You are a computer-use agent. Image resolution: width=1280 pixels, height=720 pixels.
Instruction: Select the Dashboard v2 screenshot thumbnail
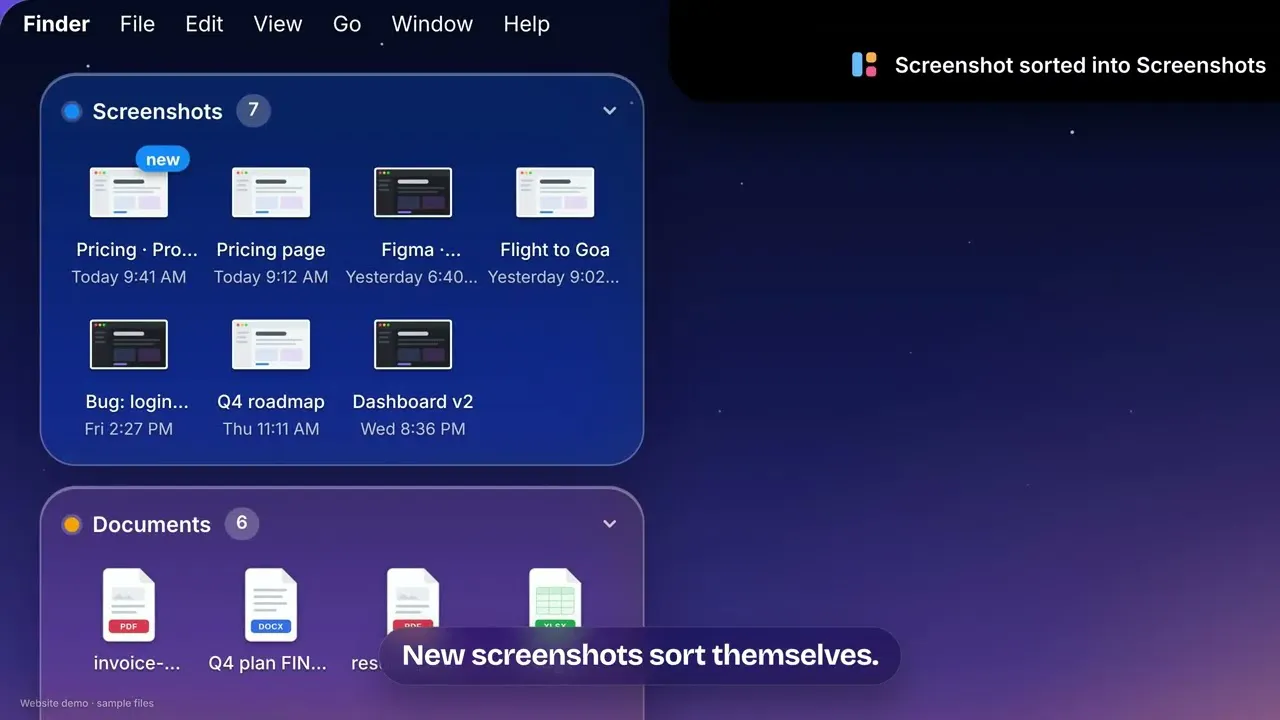coord(413,344)
